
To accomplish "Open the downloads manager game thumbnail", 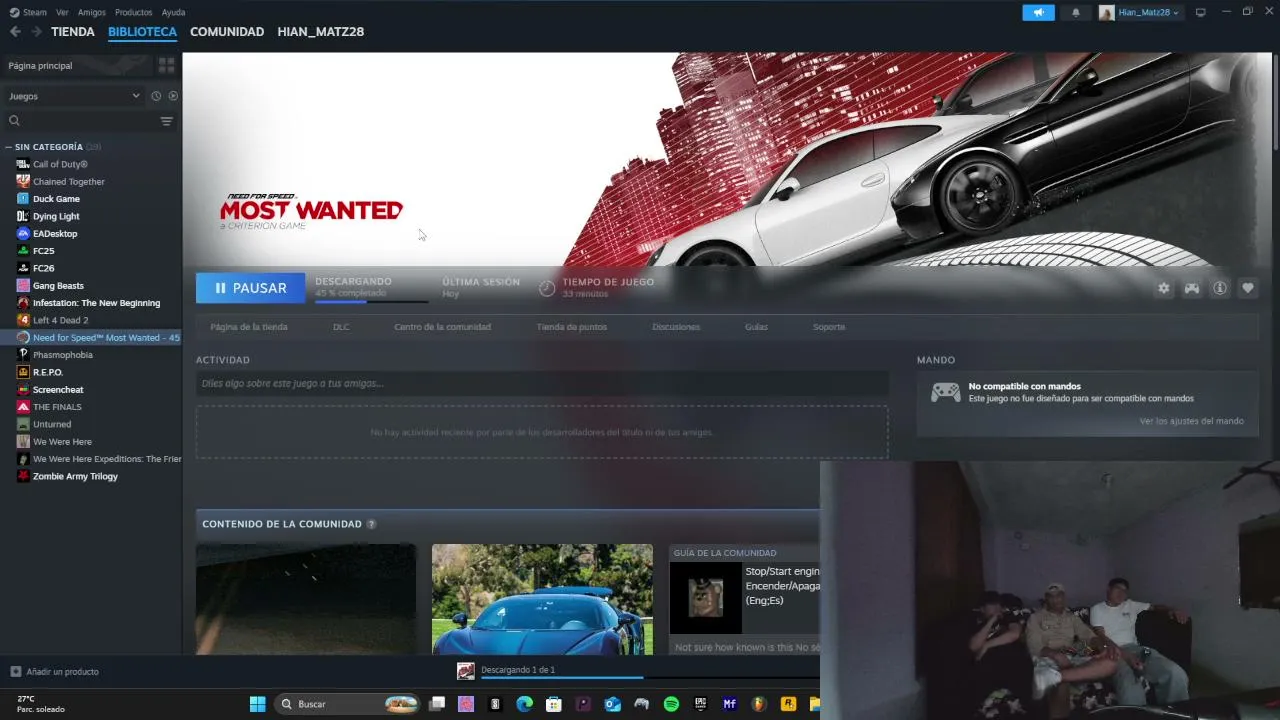I will click(466, 671).
